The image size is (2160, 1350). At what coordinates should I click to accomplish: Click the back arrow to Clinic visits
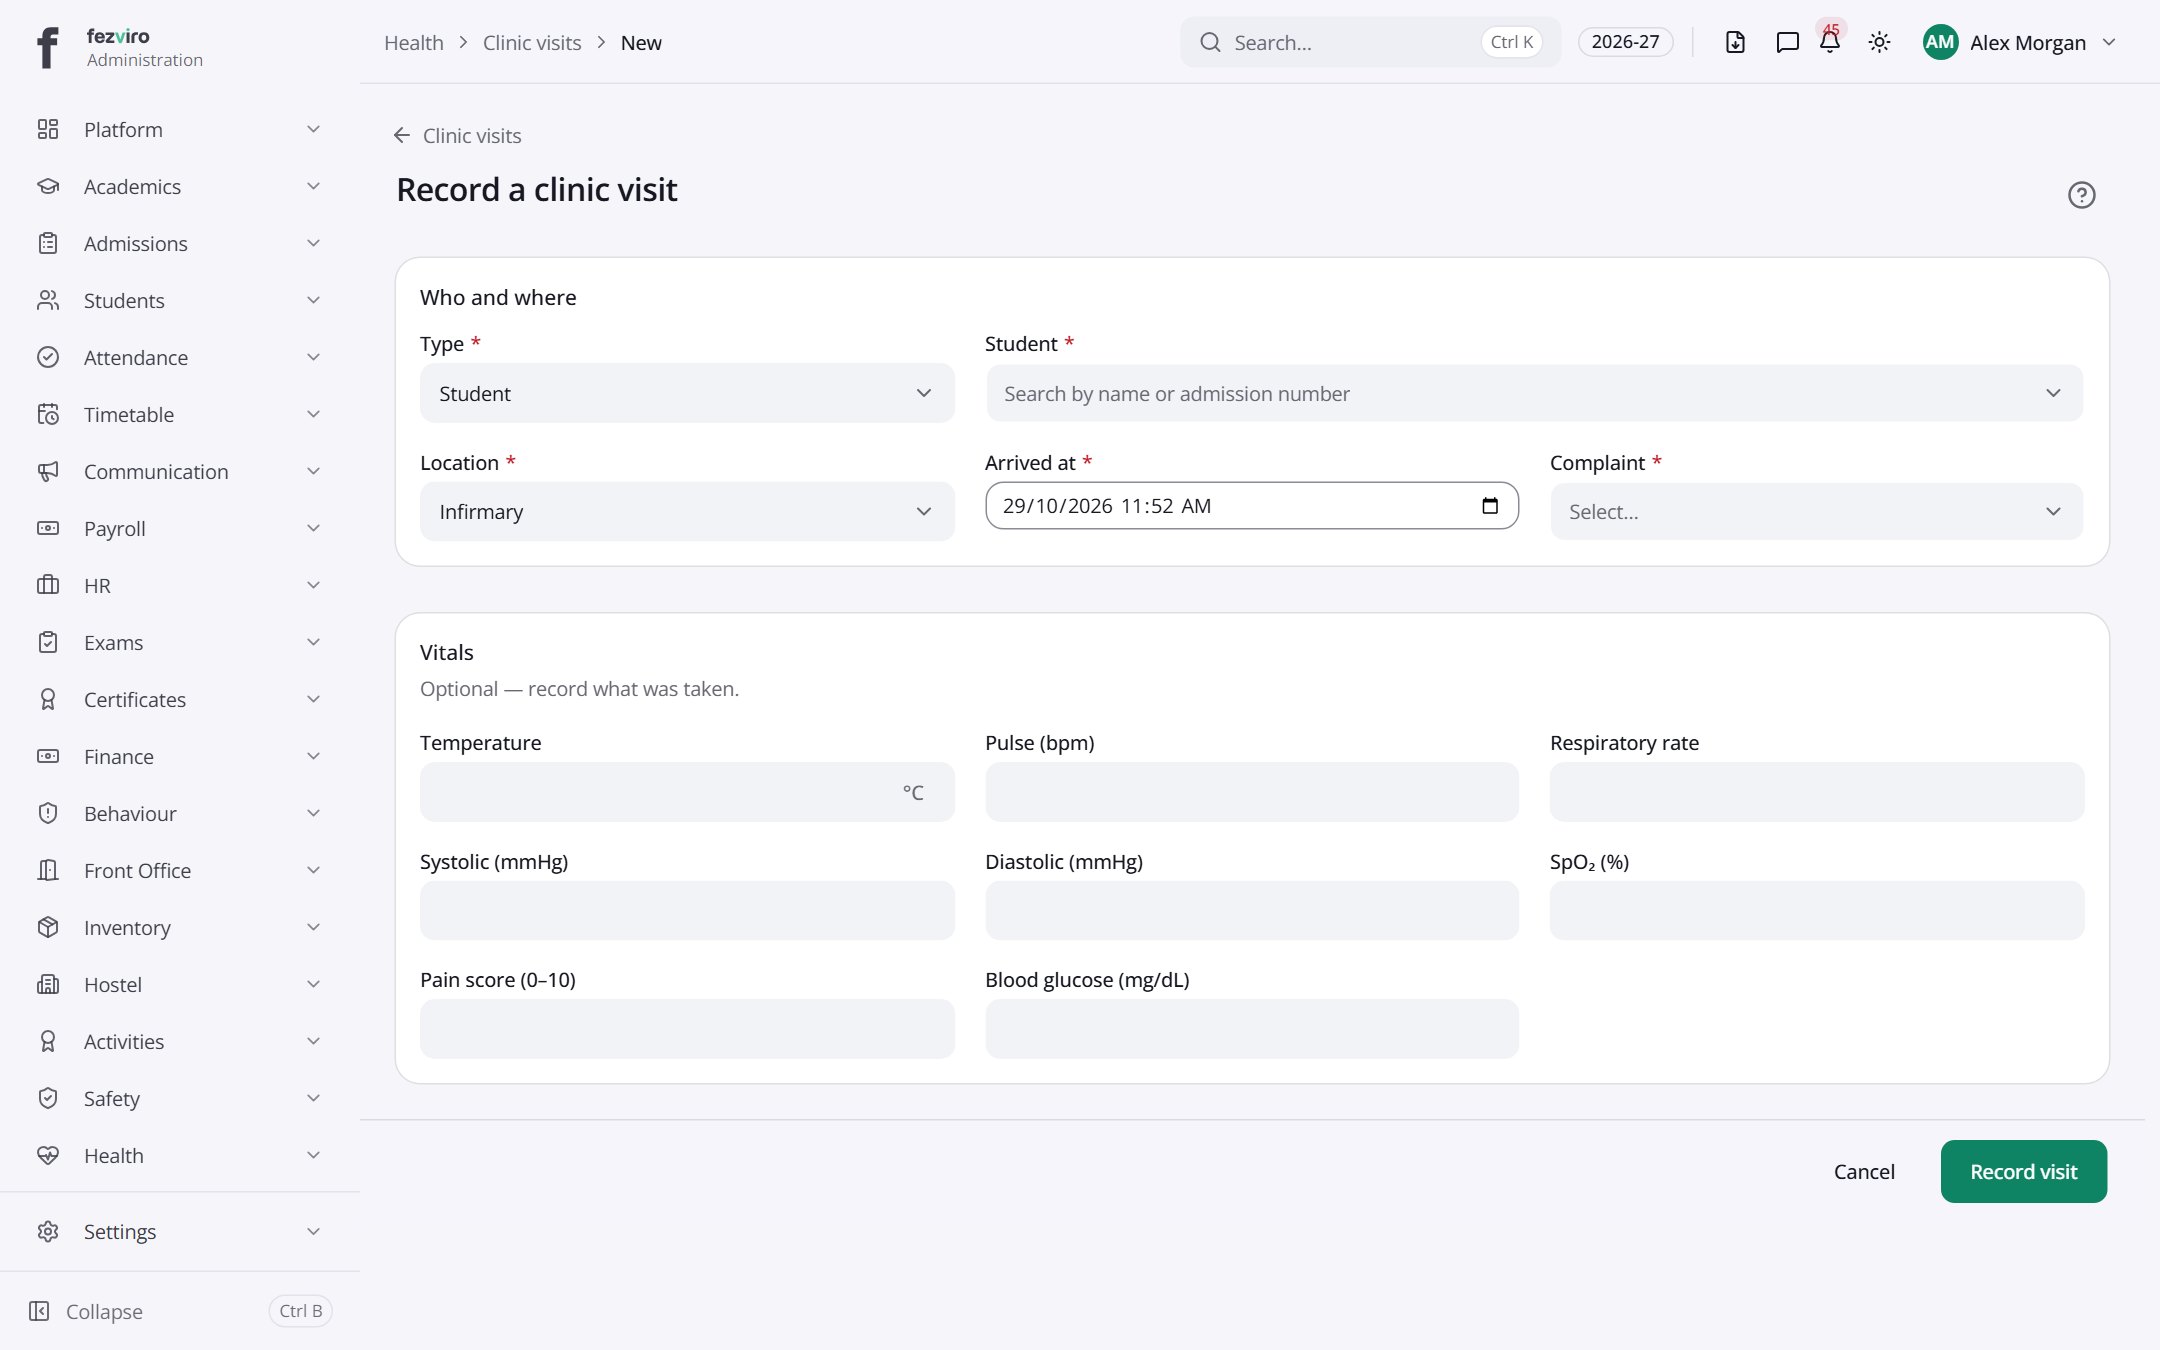402,135
